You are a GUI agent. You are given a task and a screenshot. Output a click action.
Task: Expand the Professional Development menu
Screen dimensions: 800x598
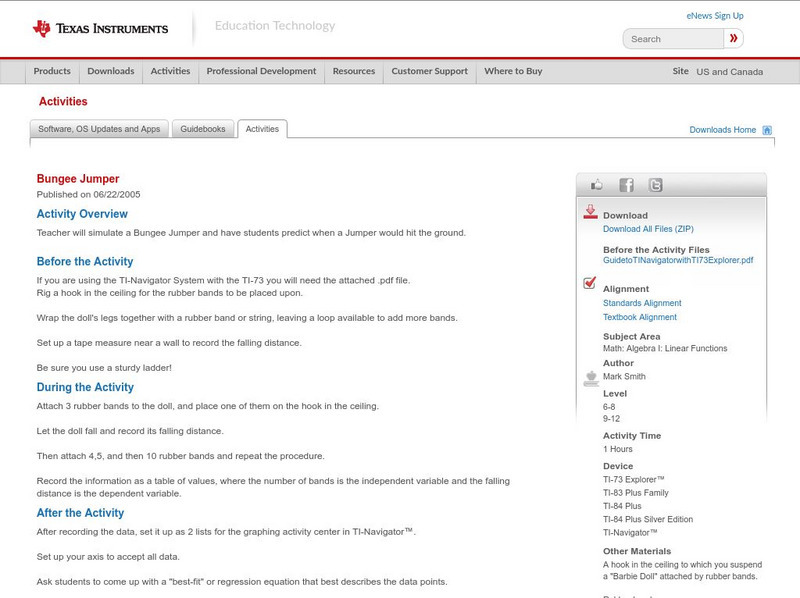261,72
